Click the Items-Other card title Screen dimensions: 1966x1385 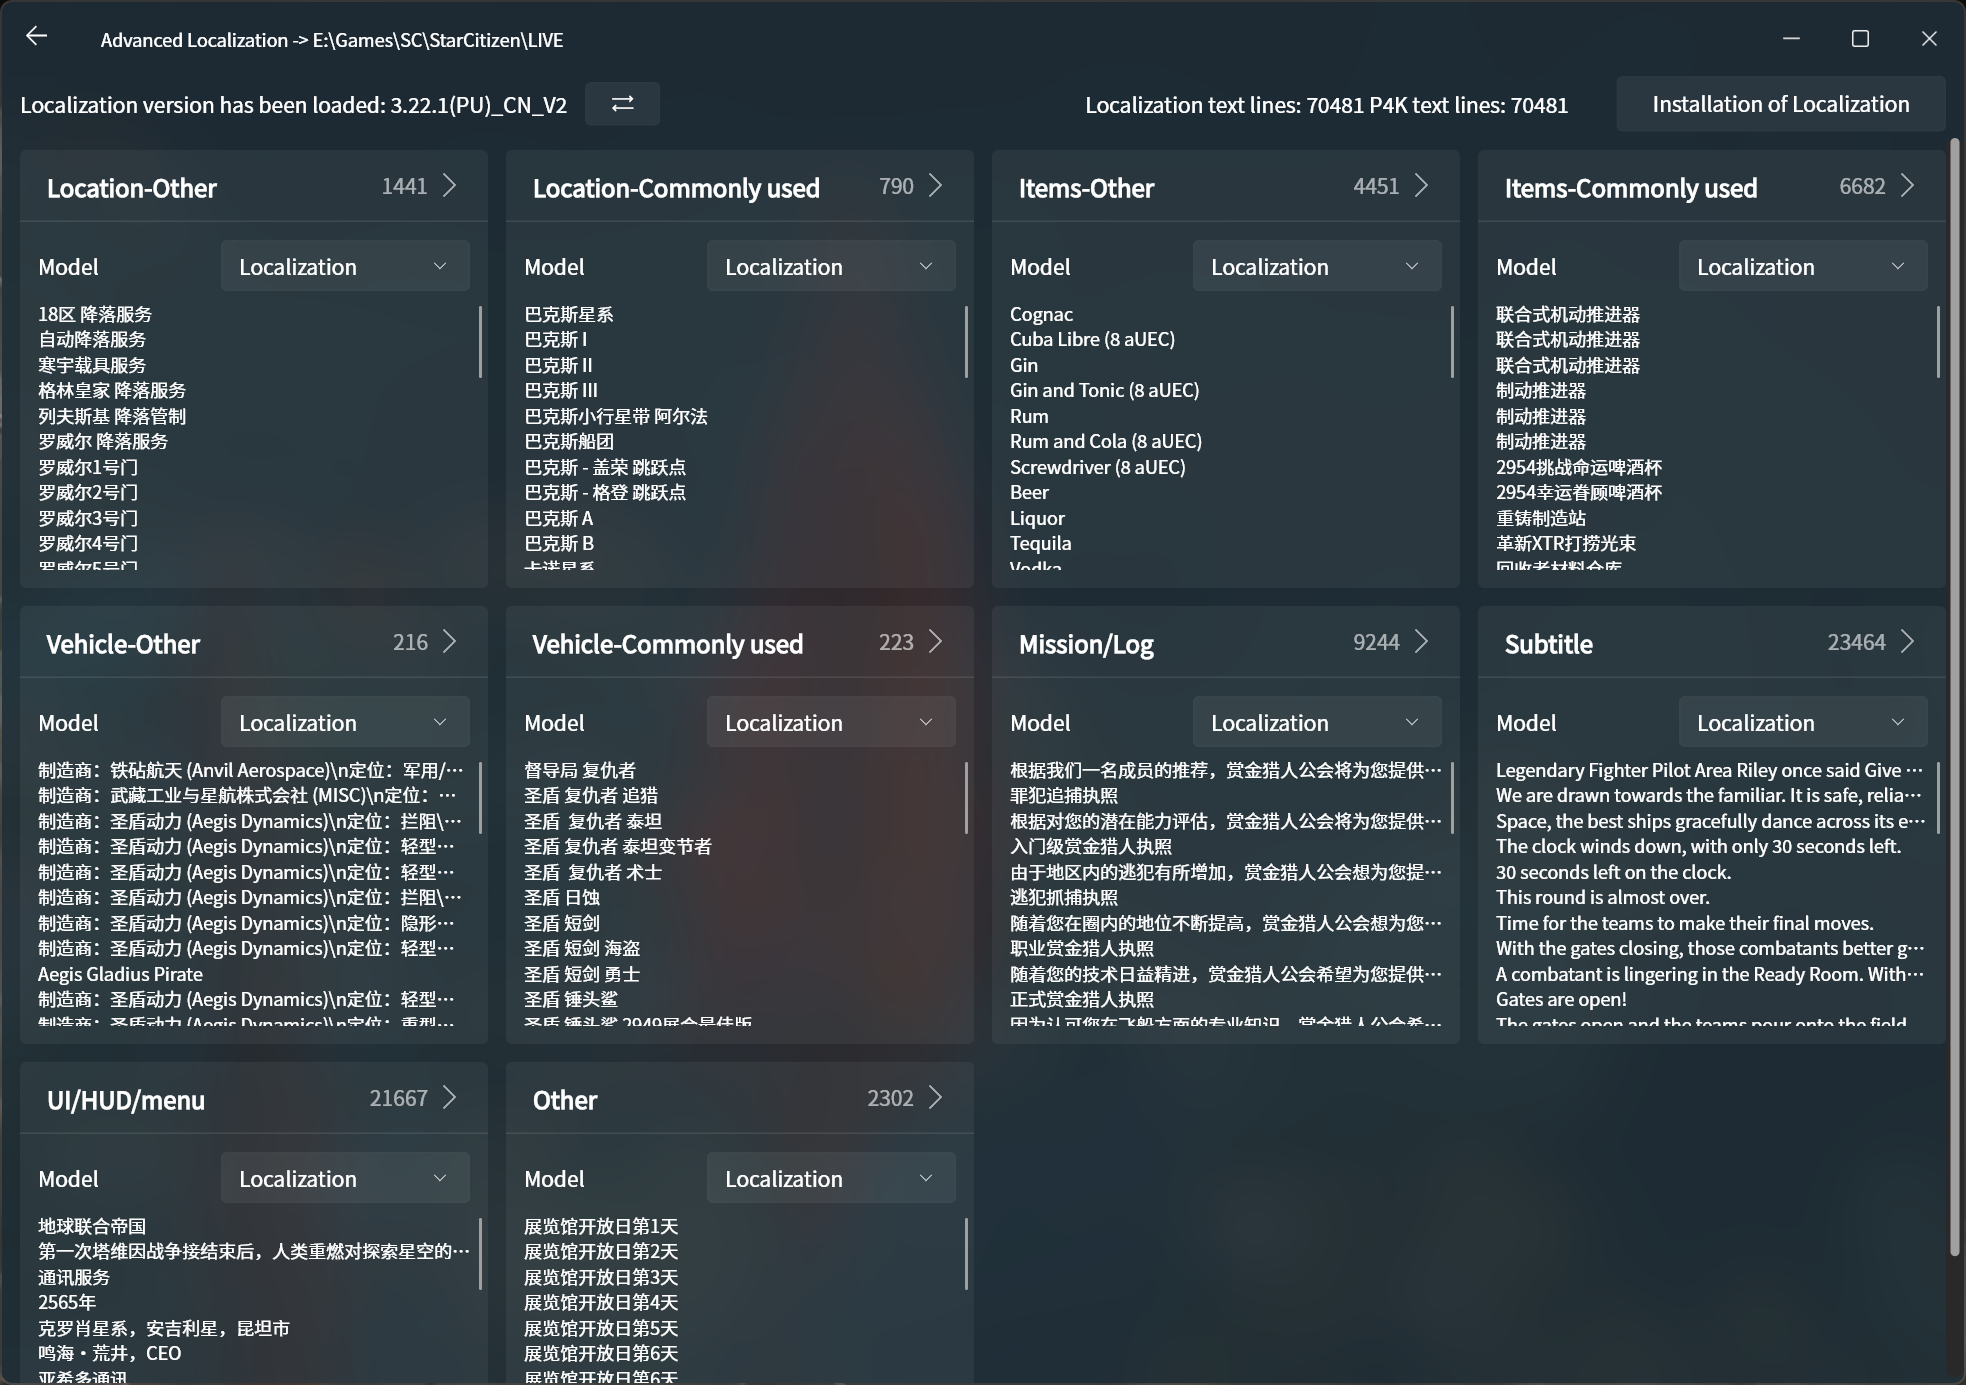pos(1086,188)
